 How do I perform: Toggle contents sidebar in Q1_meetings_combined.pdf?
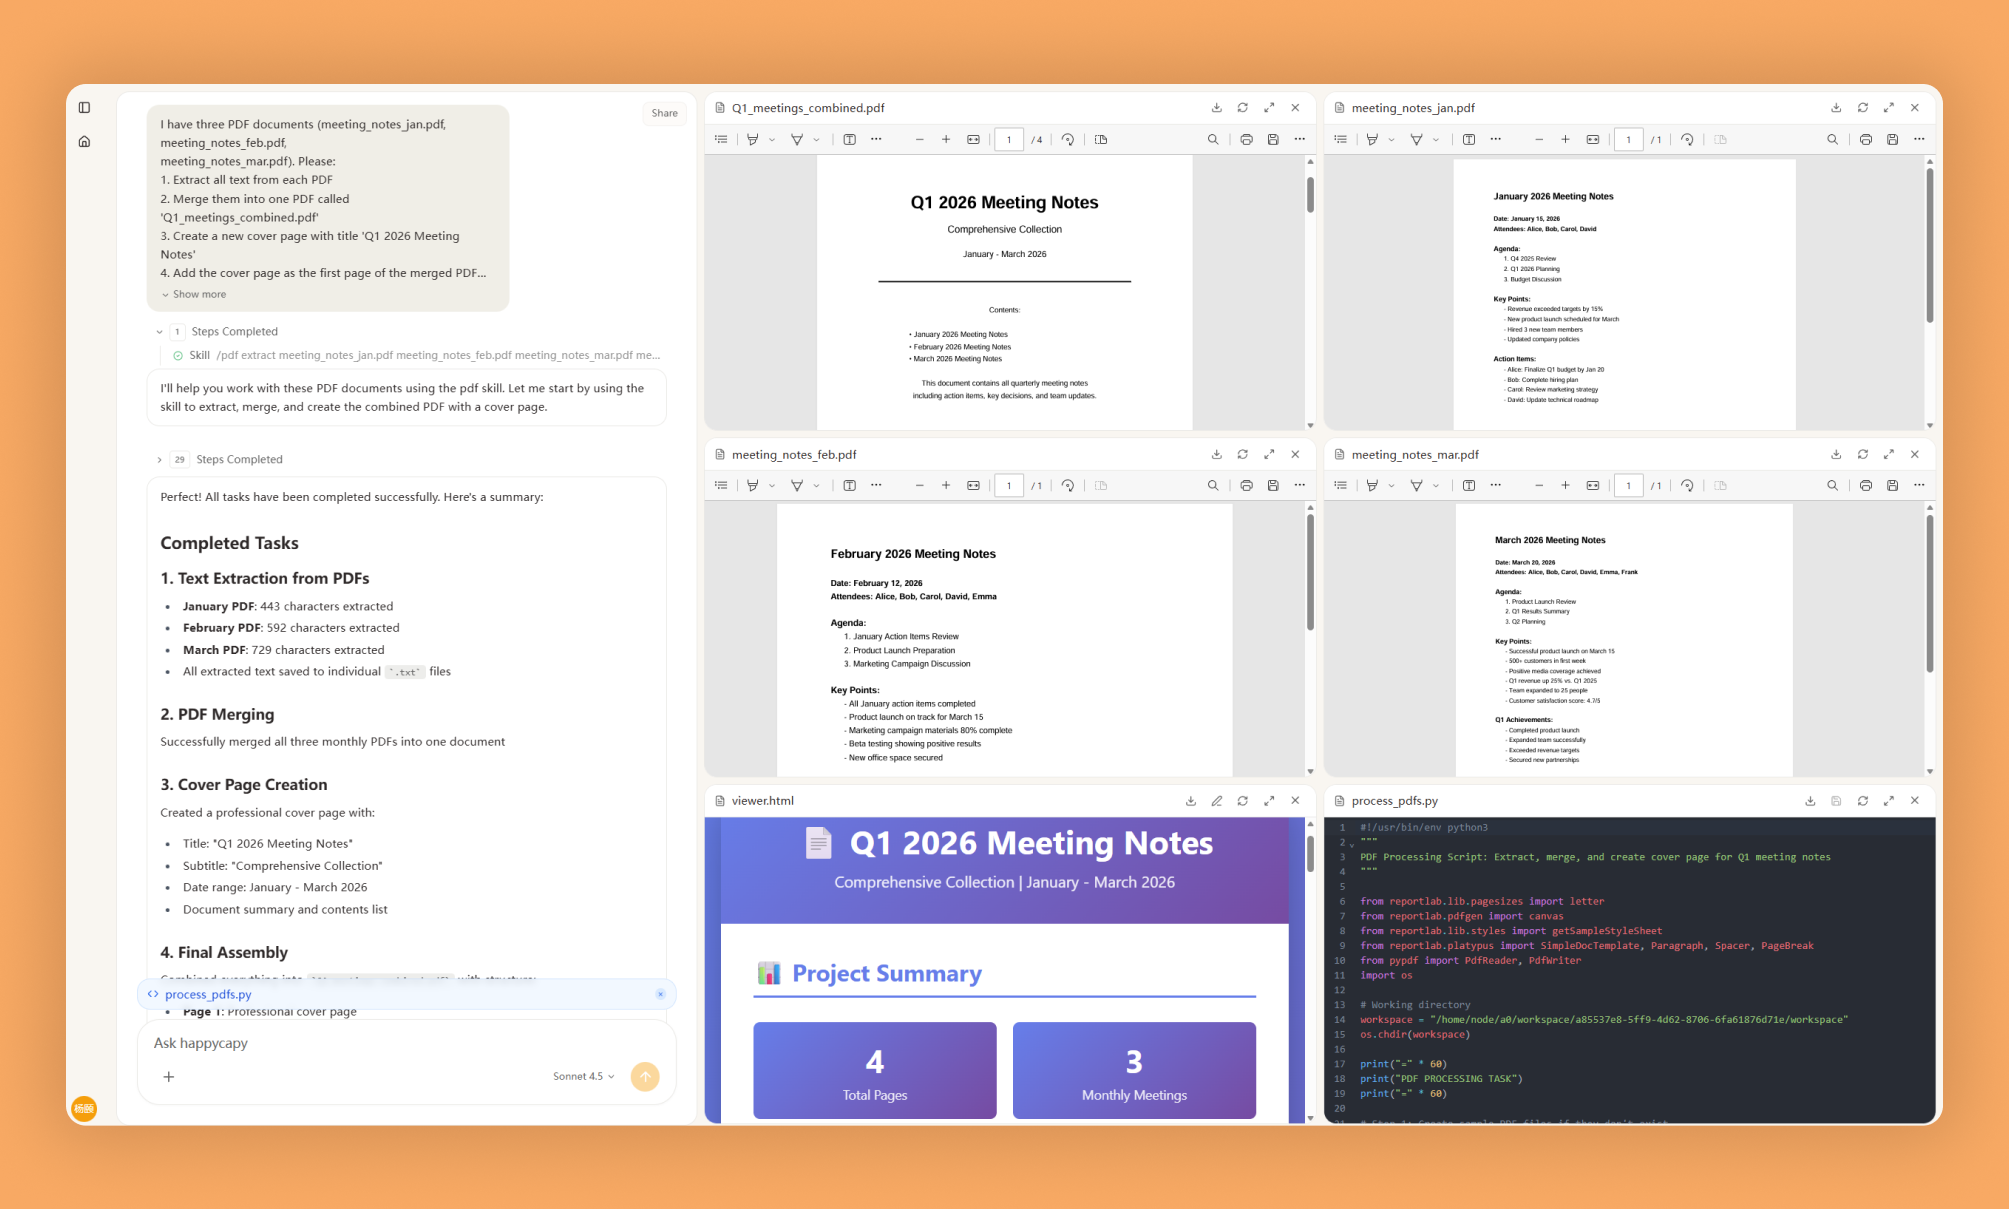tap(721, 140)
